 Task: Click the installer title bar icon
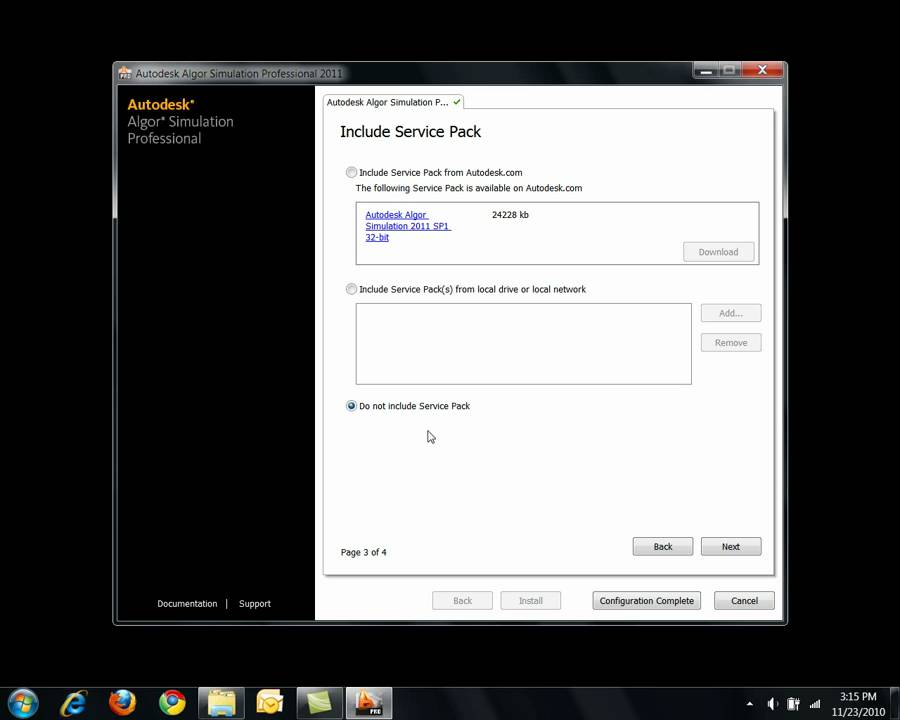[125, 73]
